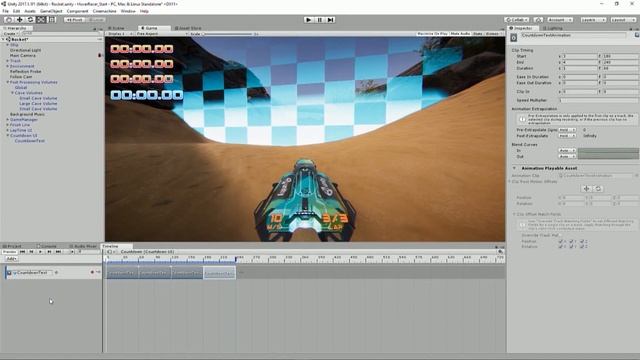Image resolution: width=640 pixels, height=360 pixels.
Task: Select the highlighted last CountdownText clip
Action: tap(219, 273)
